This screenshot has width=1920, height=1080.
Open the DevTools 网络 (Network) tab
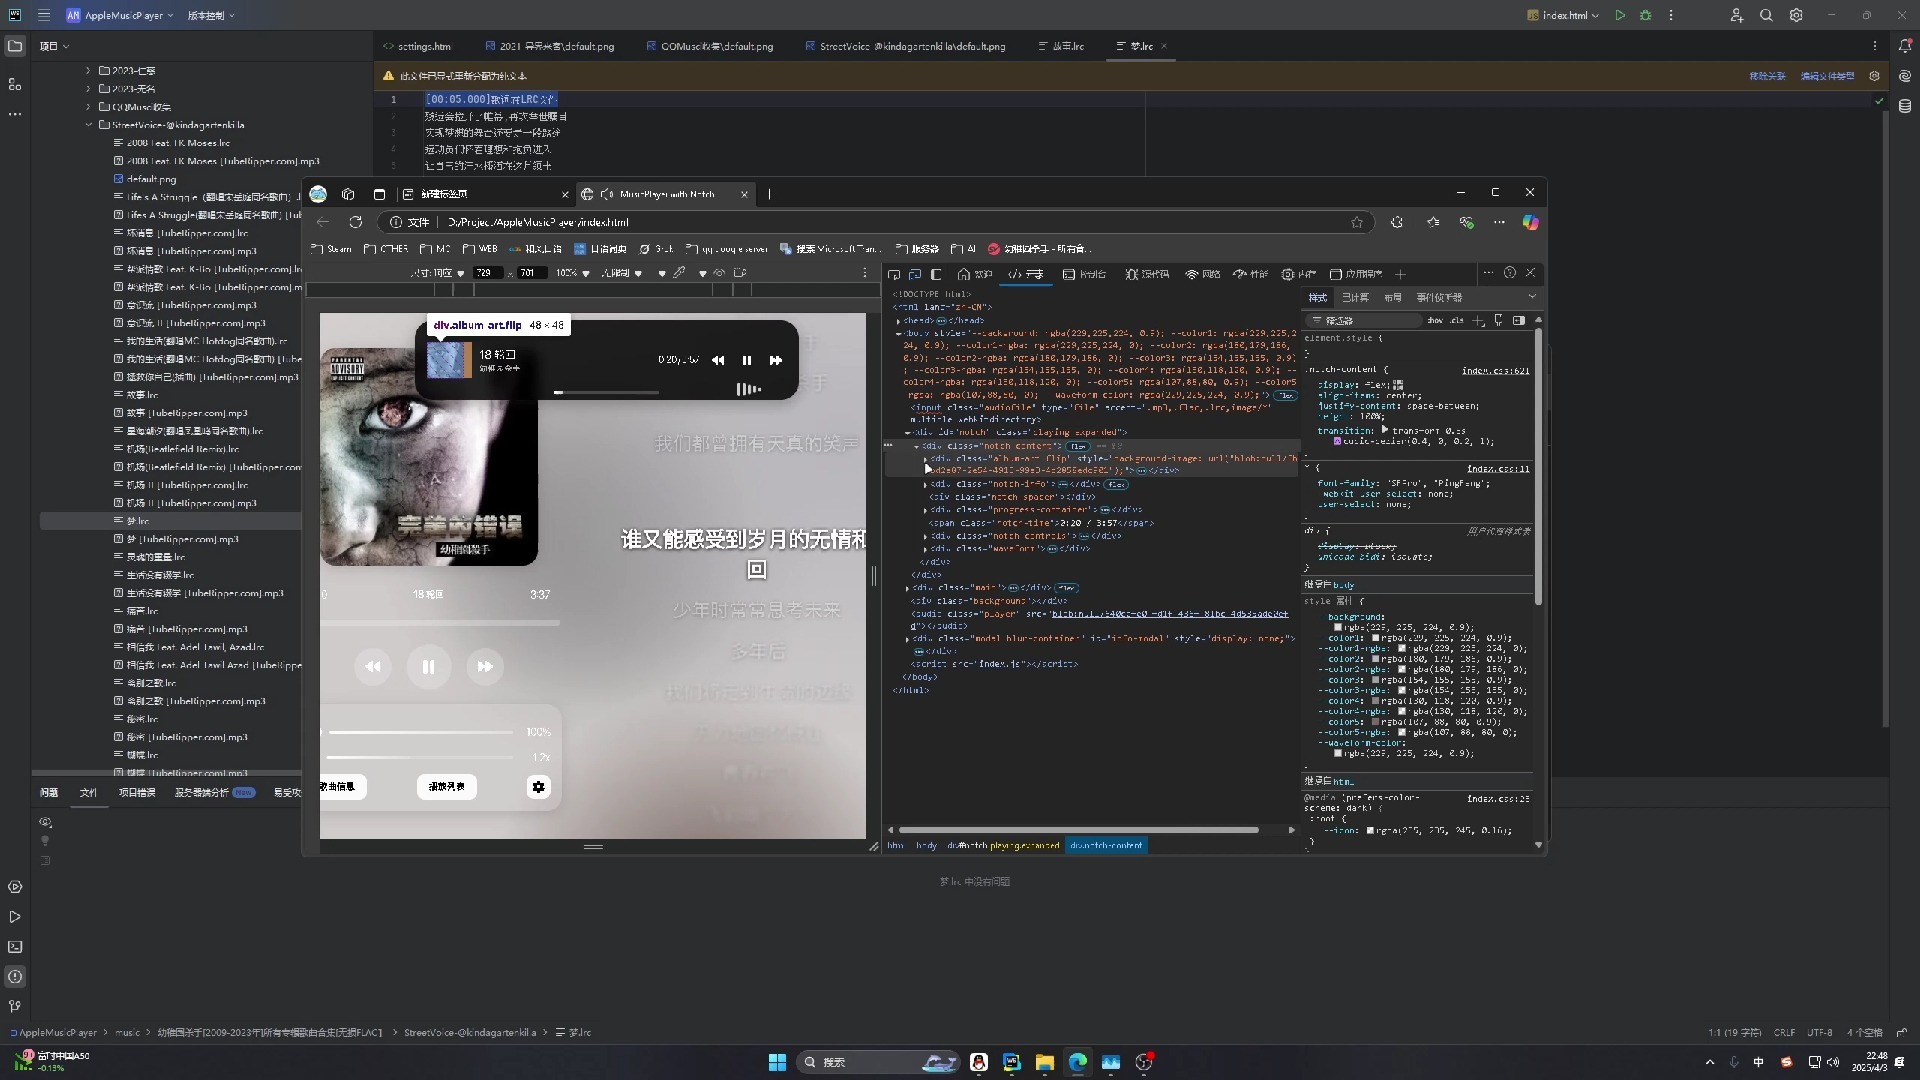coord(1203,274)
